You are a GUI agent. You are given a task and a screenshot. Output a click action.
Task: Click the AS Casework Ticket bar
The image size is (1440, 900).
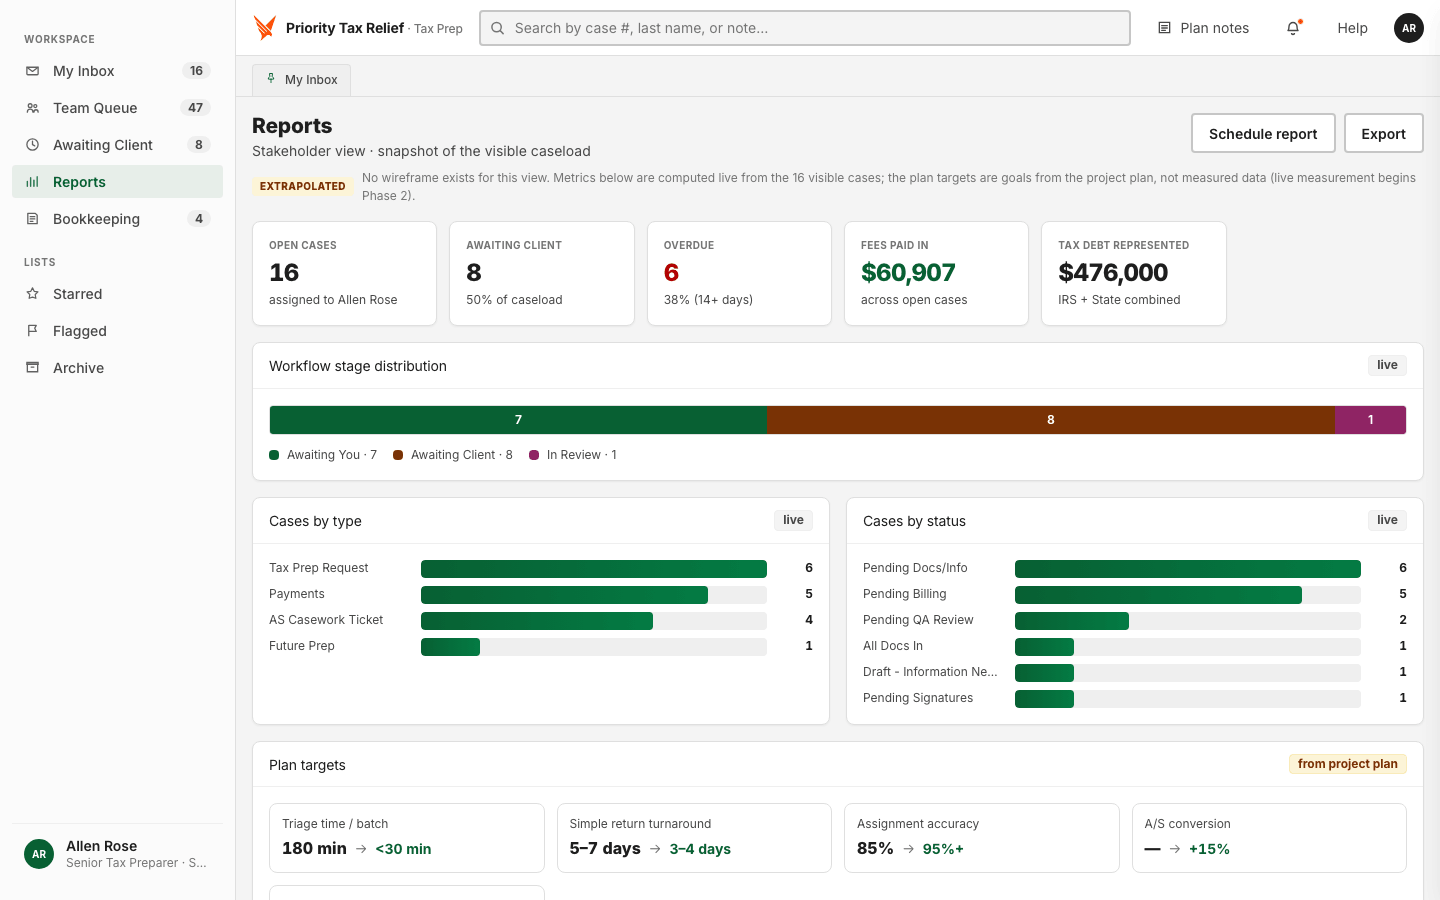[537, 621]
